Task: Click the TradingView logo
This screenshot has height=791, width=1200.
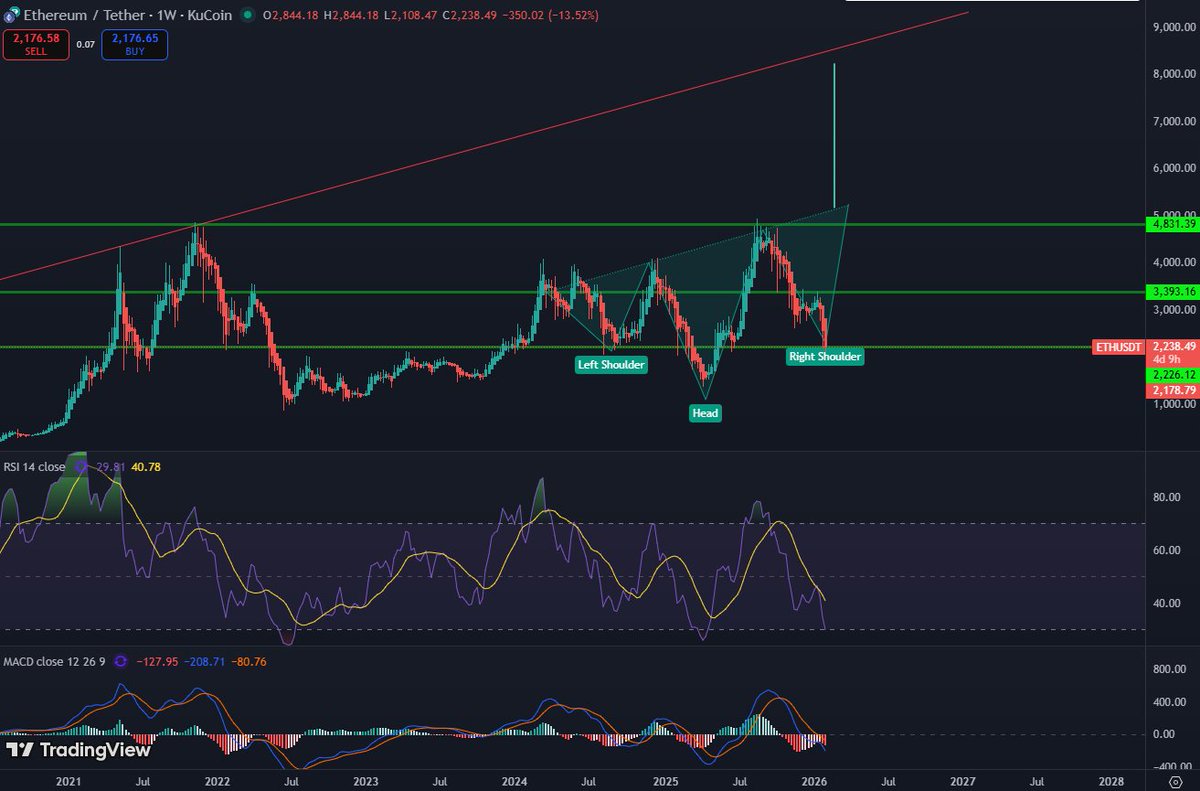Action: tap(78, 750)
